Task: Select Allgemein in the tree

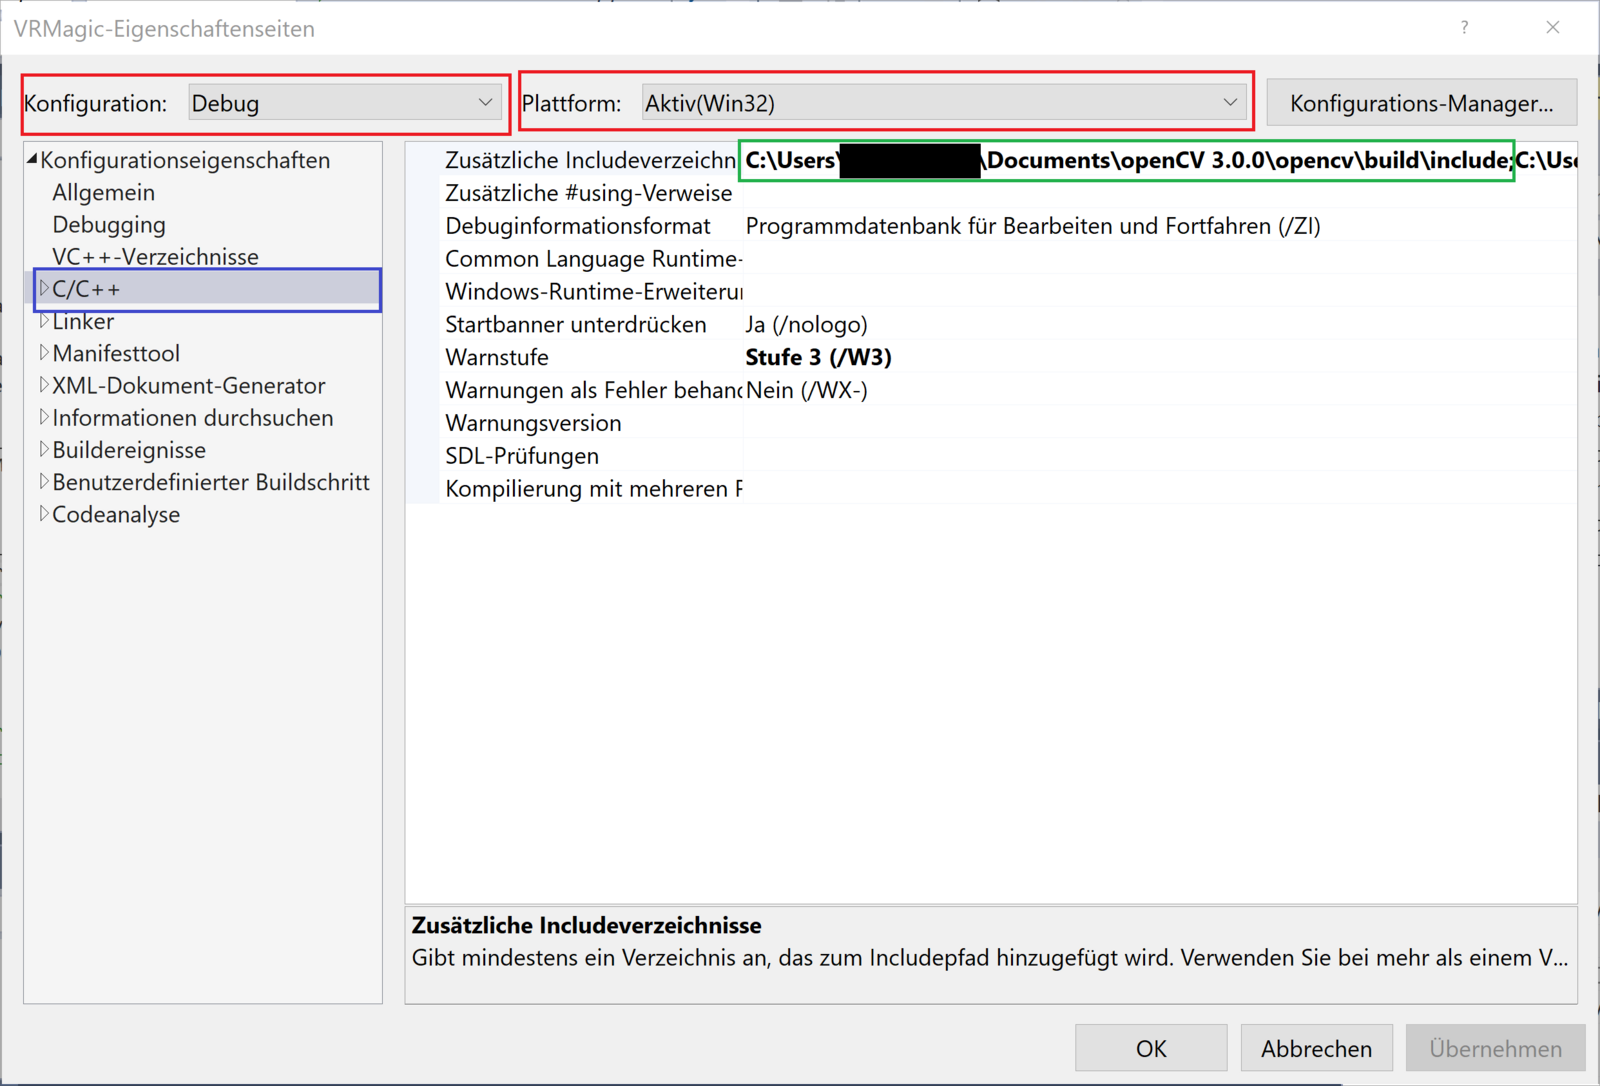Action: [104, 192]
